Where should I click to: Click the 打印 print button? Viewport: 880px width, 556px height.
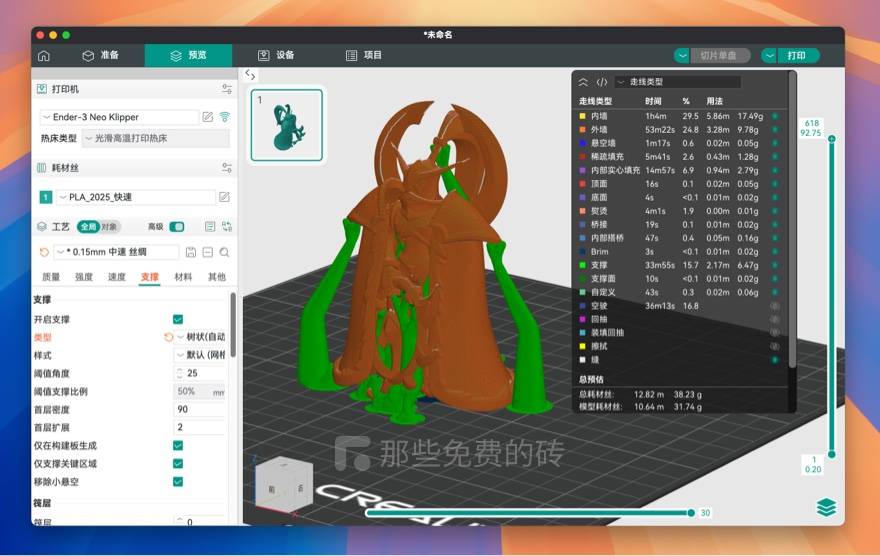pos(798,56)
